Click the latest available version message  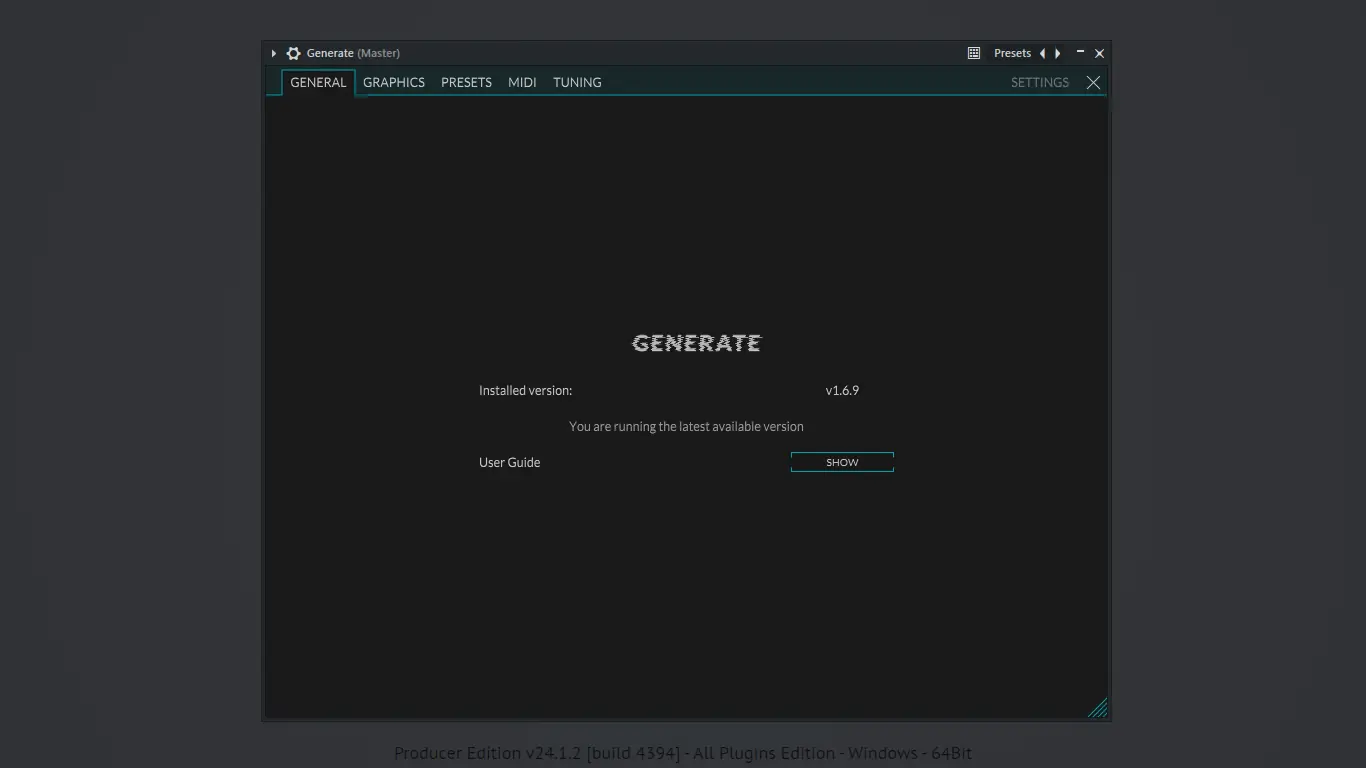pyautogui.click(x=686, y=426)
